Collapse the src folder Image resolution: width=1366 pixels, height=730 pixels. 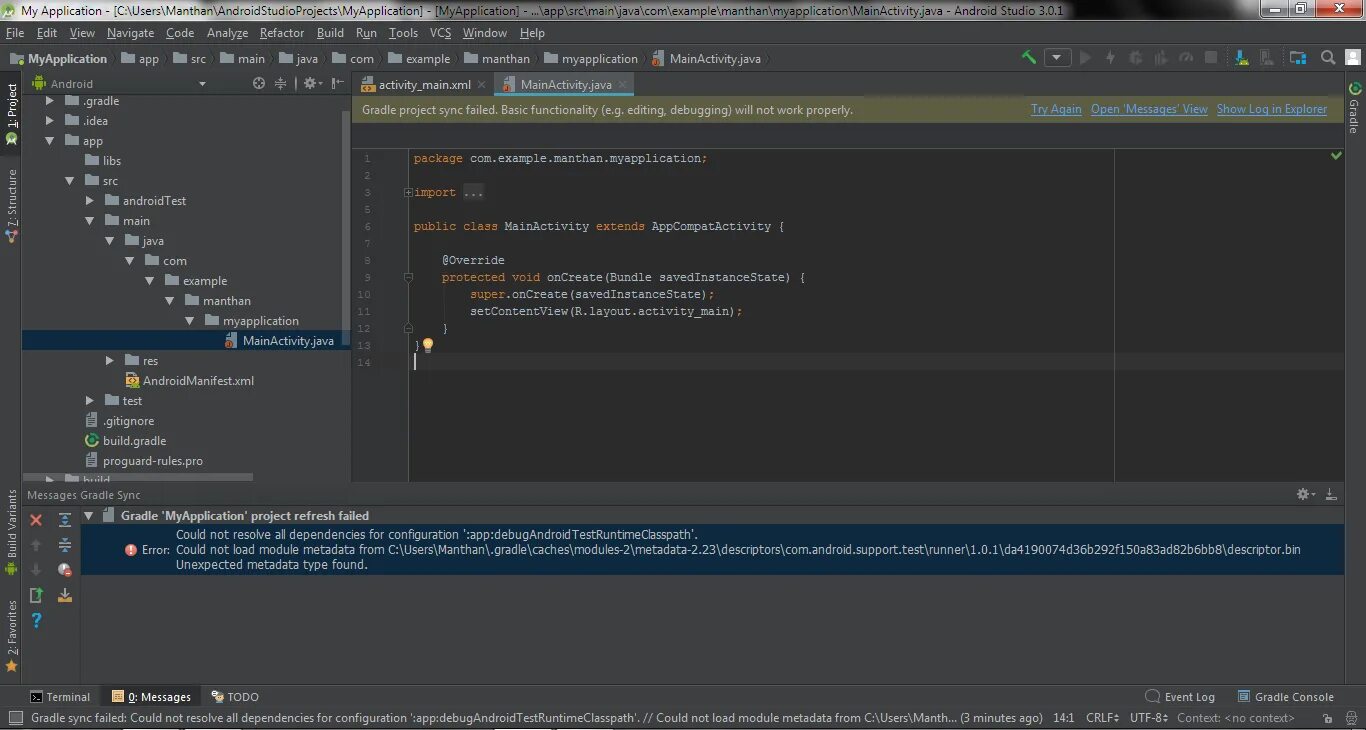pos(70,181)
